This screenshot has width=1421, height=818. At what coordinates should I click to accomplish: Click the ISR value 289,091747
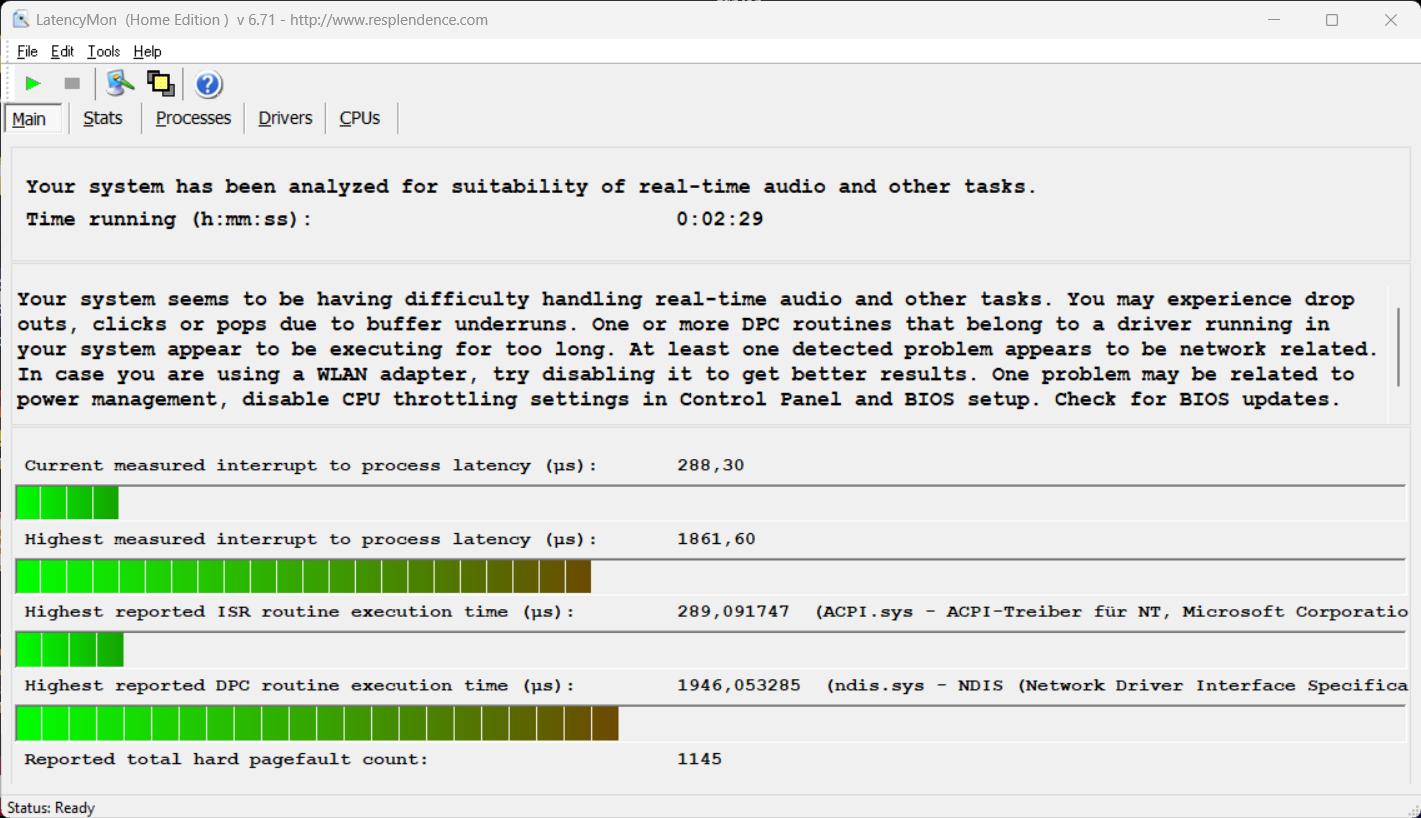733,611
